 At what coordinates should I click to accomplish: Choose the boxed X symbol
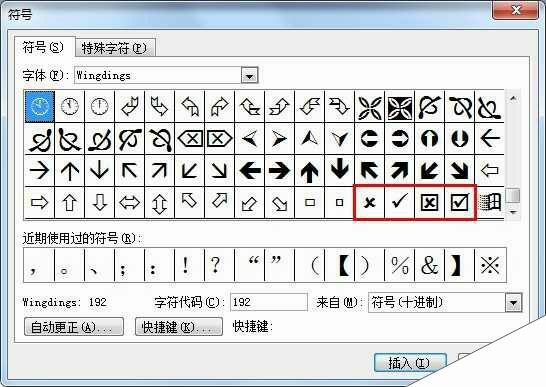pos(429,202)
